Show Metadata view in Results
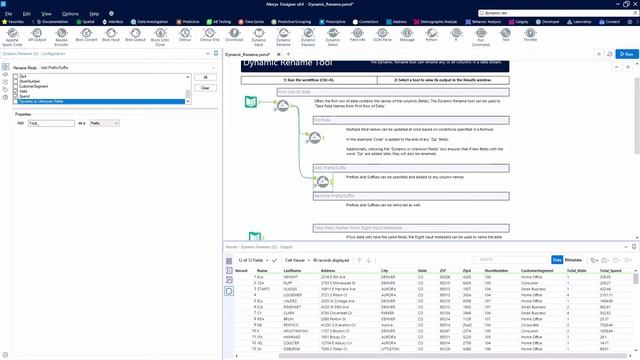 click(573, 260)
